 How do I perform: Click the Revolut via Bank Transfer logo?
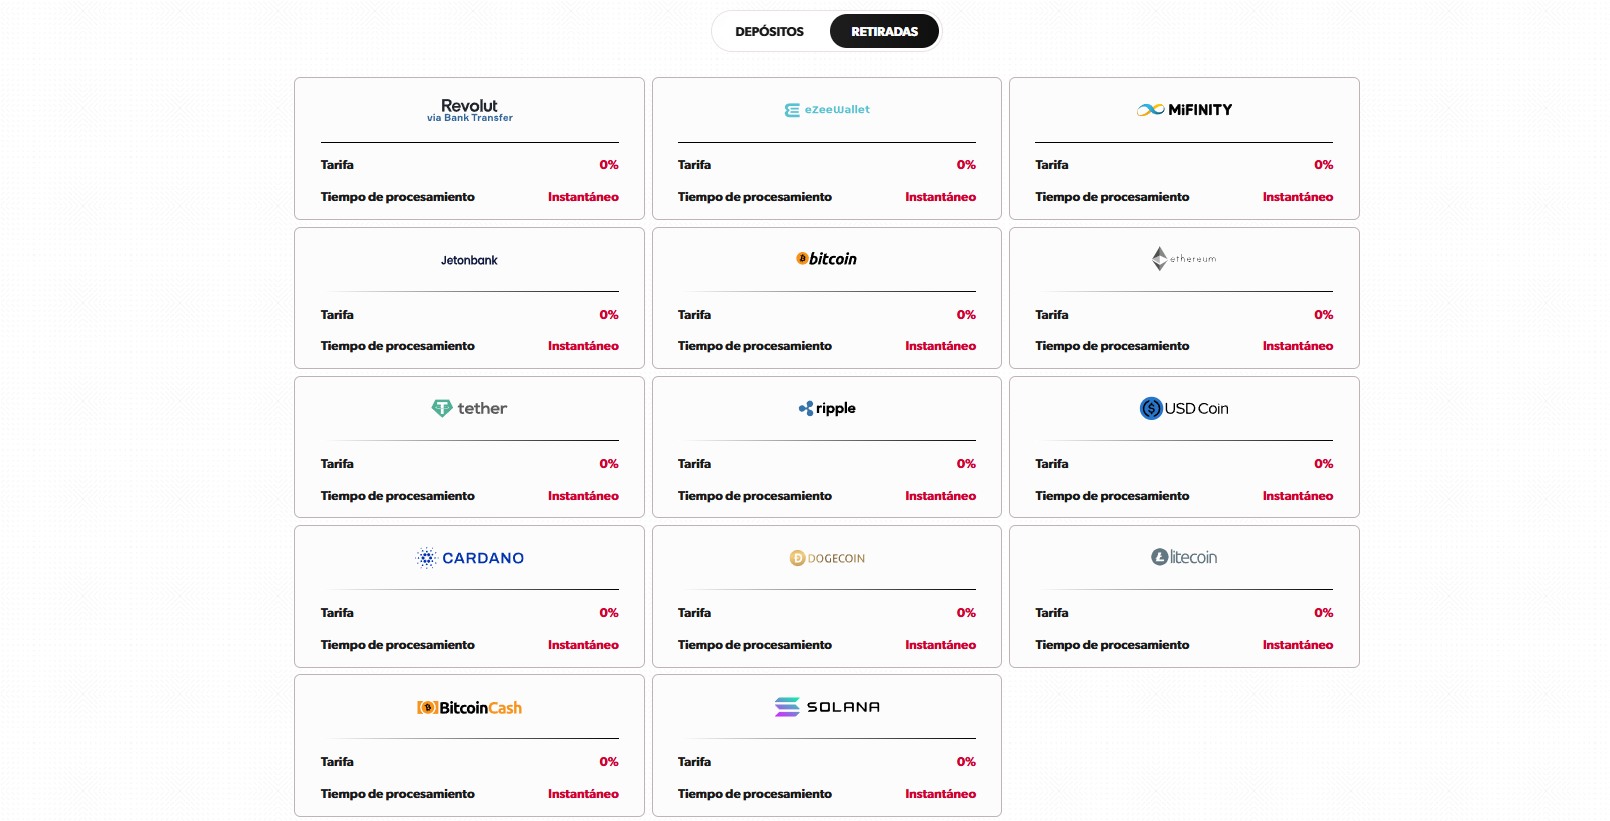pos(469,110)
